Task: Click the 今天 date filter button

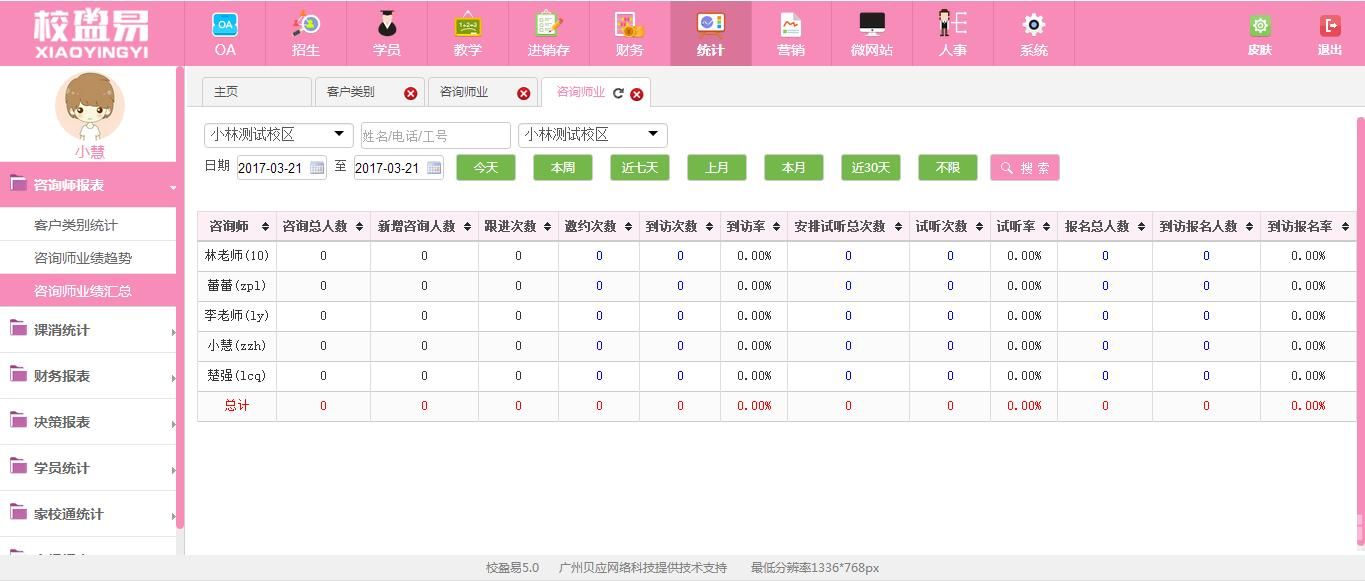Action: pyautogui.click(x=485, y=168)
